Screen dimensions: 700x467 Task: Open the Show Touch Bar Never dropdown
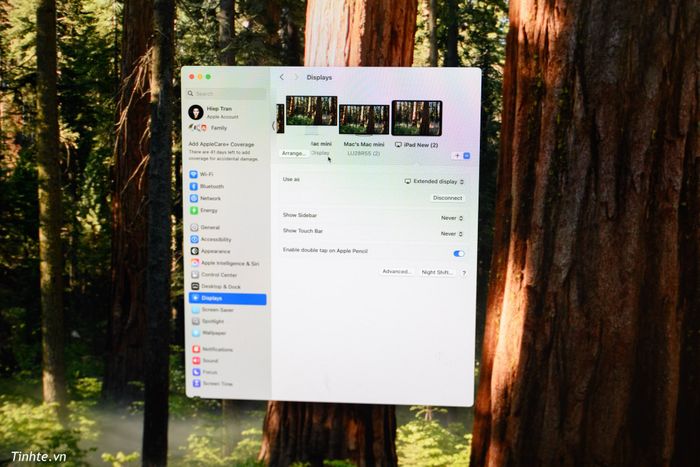click(452, 234)
